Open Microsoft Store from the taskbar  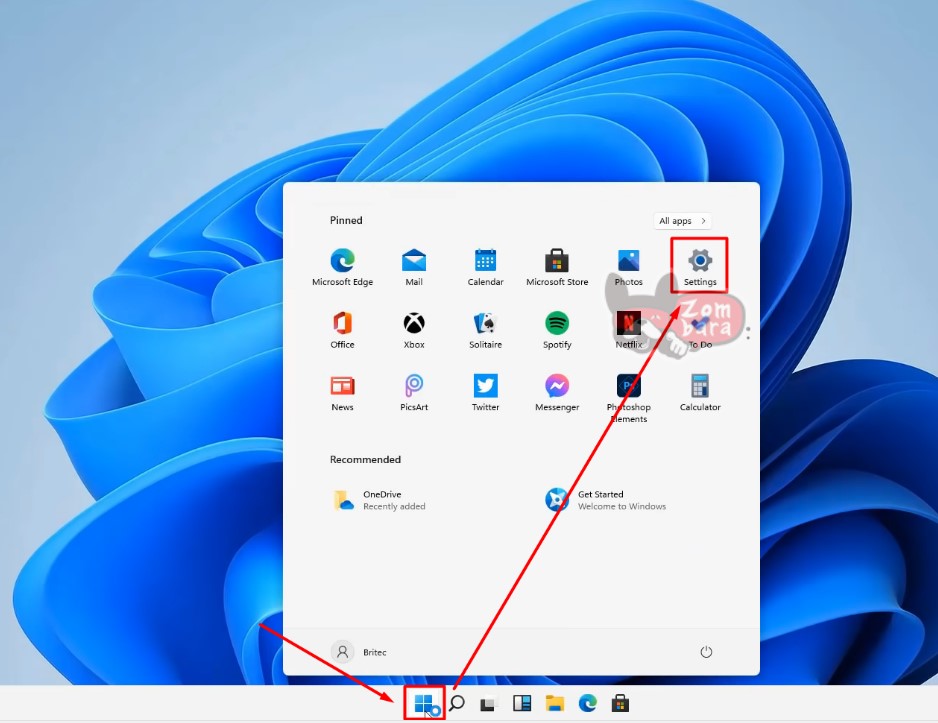(620, 703)
